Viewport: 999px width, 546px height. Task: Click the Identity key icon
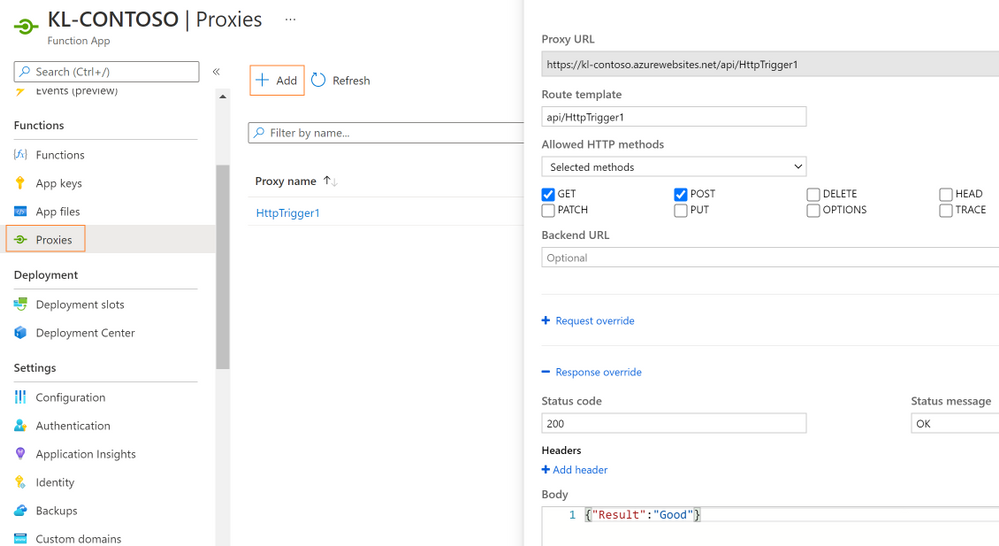[20, 482]
